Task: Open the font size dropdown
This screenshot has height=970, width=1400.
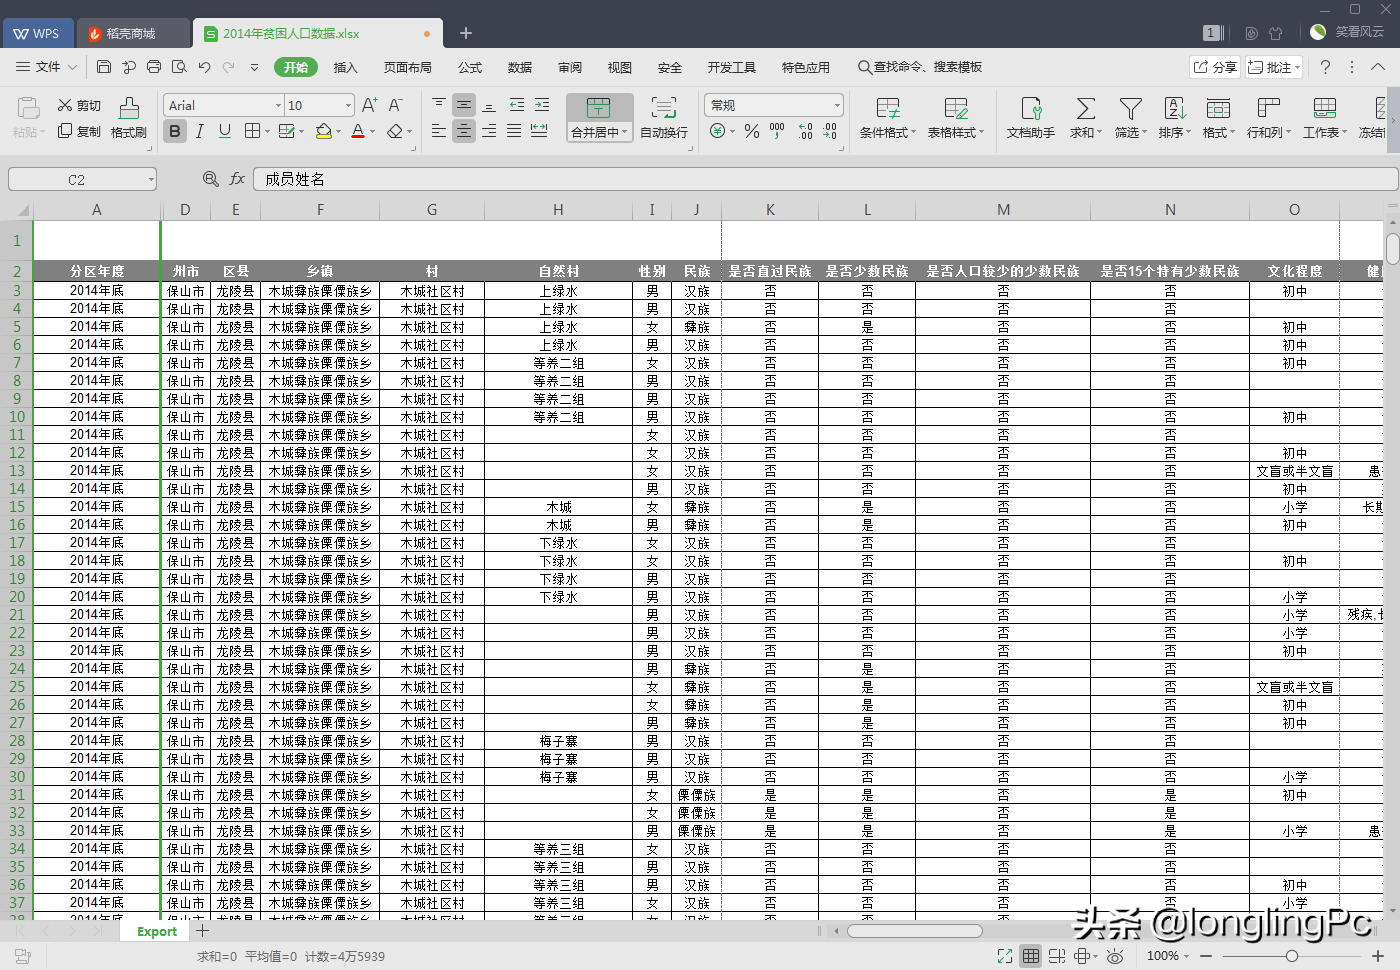Action: pyautogui.click(x=348, y=105)
